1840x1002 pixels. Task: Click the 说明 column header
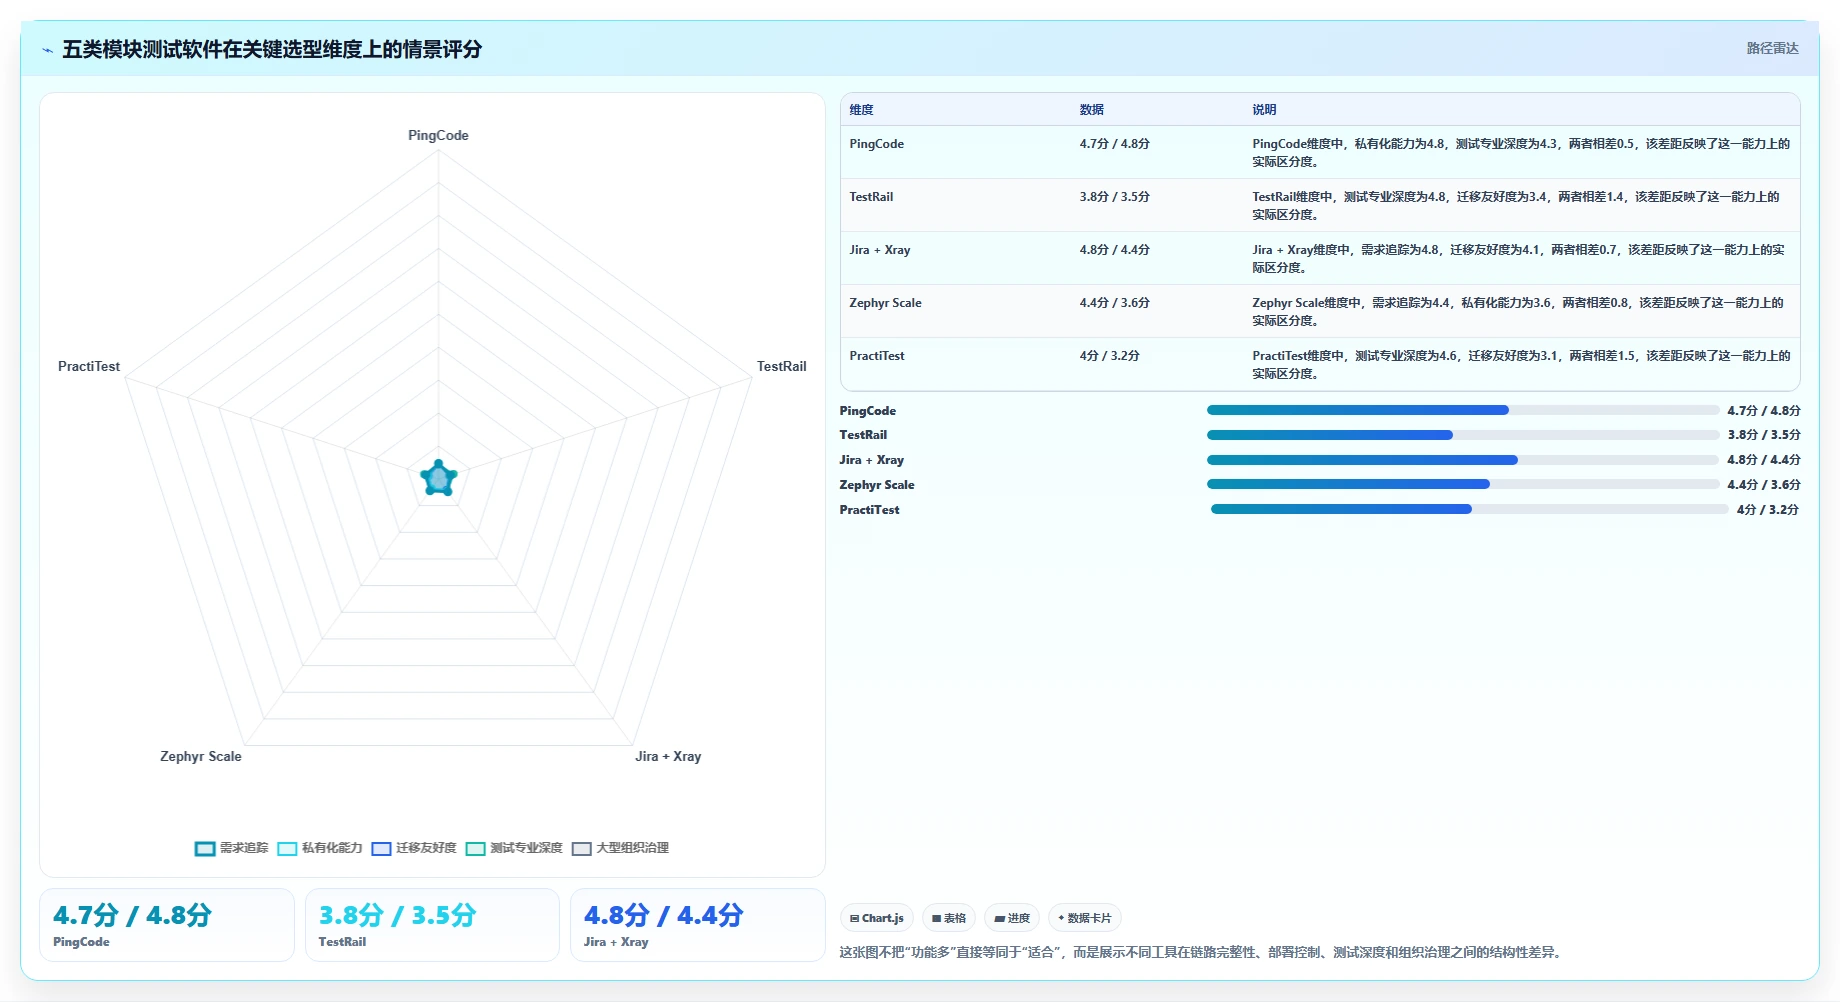[1264, 110]
